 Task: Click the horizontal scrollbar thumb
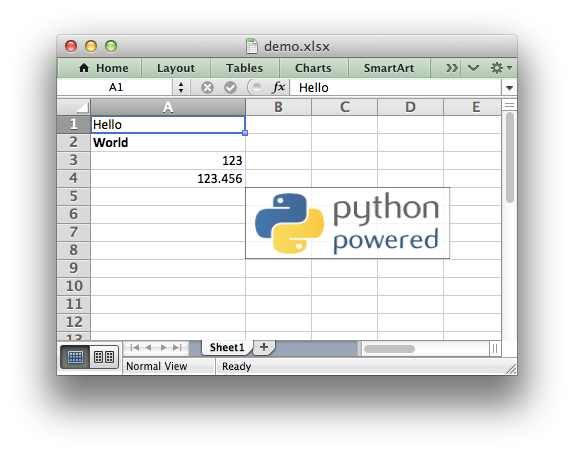390,349
